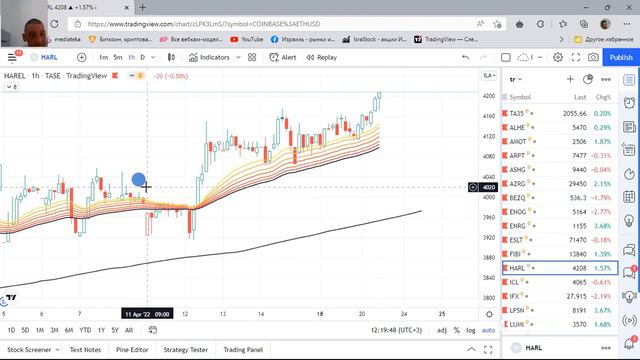Open the news sidebar icon
Screen dimensions: 640x360
pos(629,127)
